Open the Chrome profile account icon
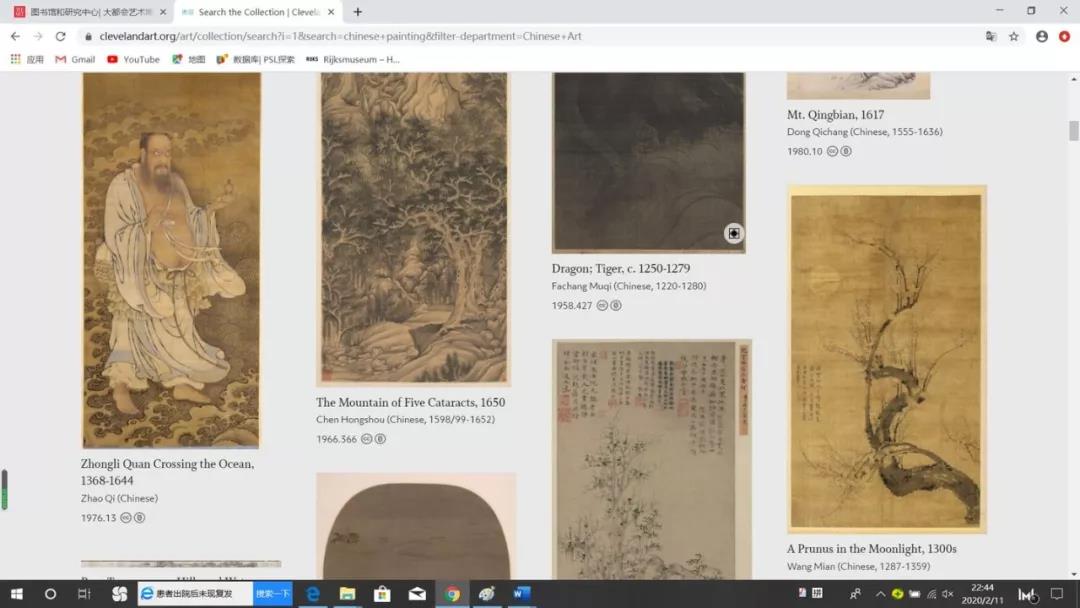Image resolution: width=1080 pixels, height=608 pixels. point(1042,36)
